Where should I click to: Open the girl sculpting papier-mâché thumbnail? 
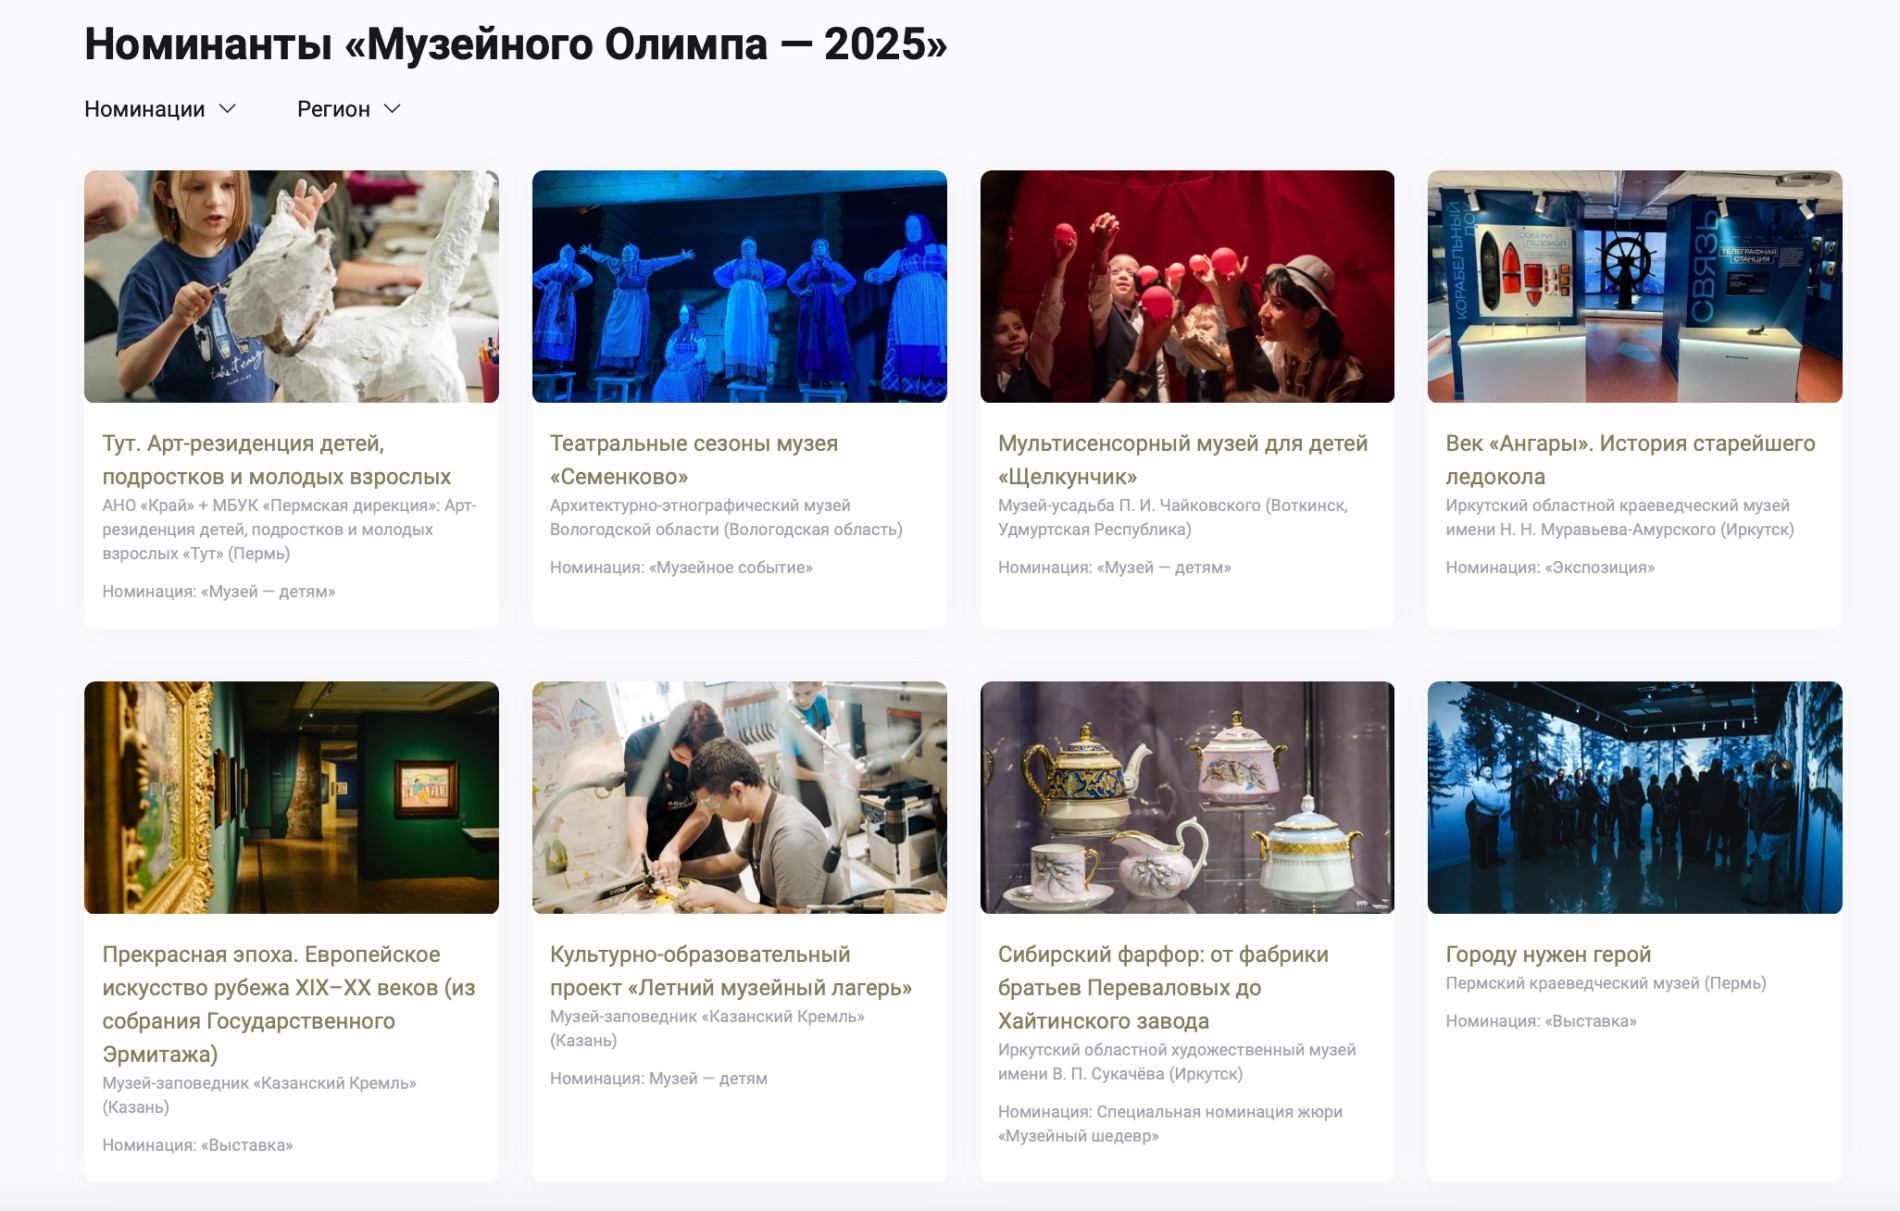click(291, 286)
